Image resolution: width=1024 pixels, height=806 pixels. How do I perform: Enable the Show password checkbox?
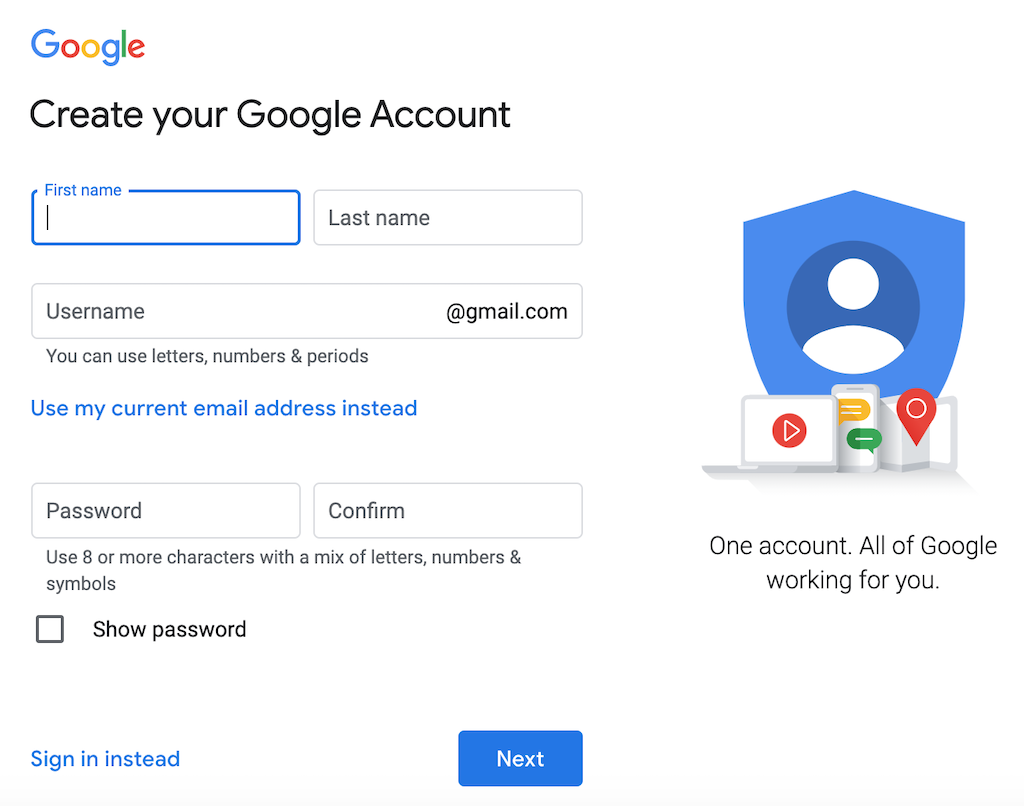click(x=50, y=629)
